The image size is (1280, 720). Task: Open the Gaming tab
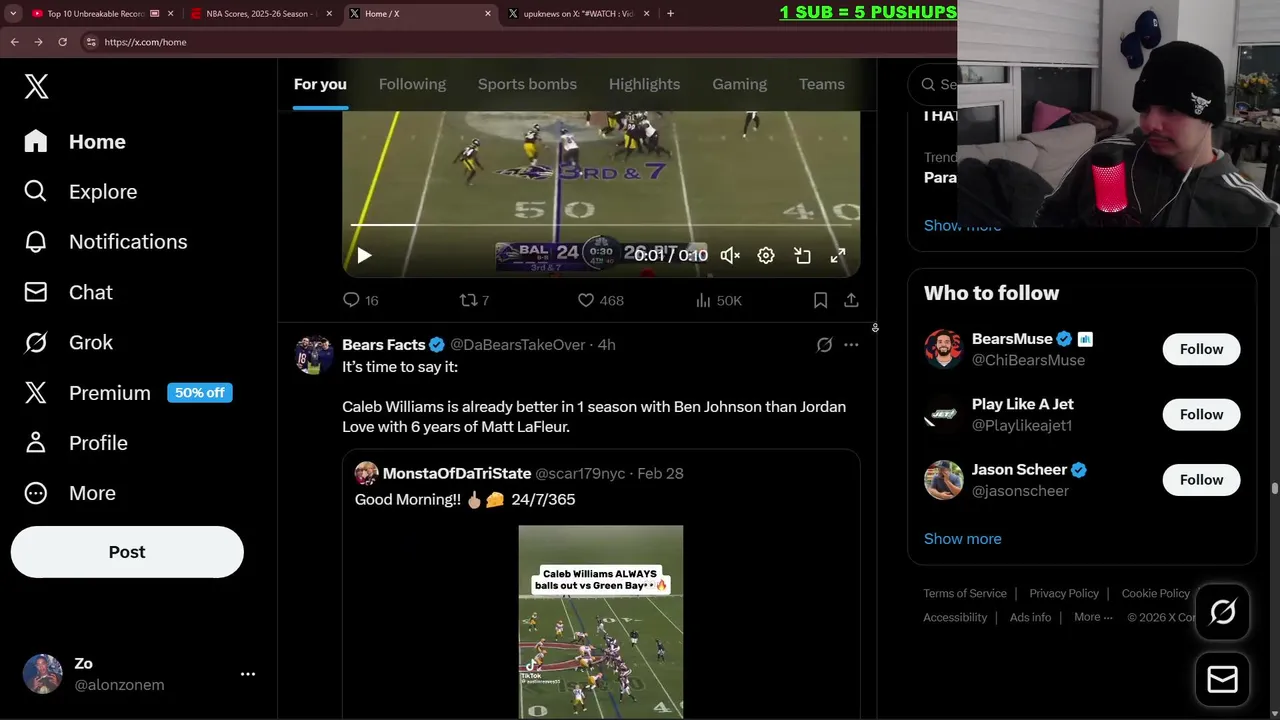click(739, 84)
